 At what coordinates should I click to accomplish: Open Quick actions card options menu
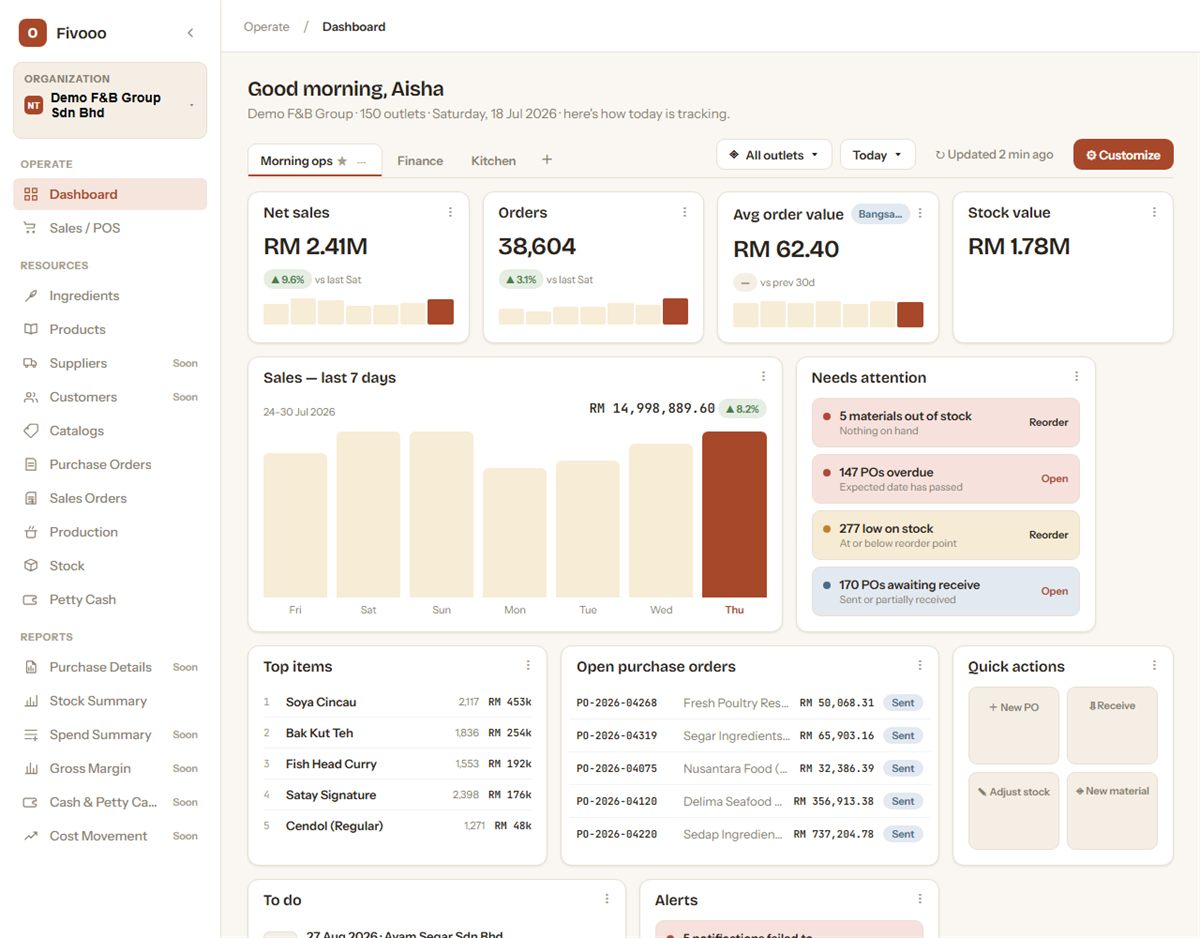(x=1154, y=666)
